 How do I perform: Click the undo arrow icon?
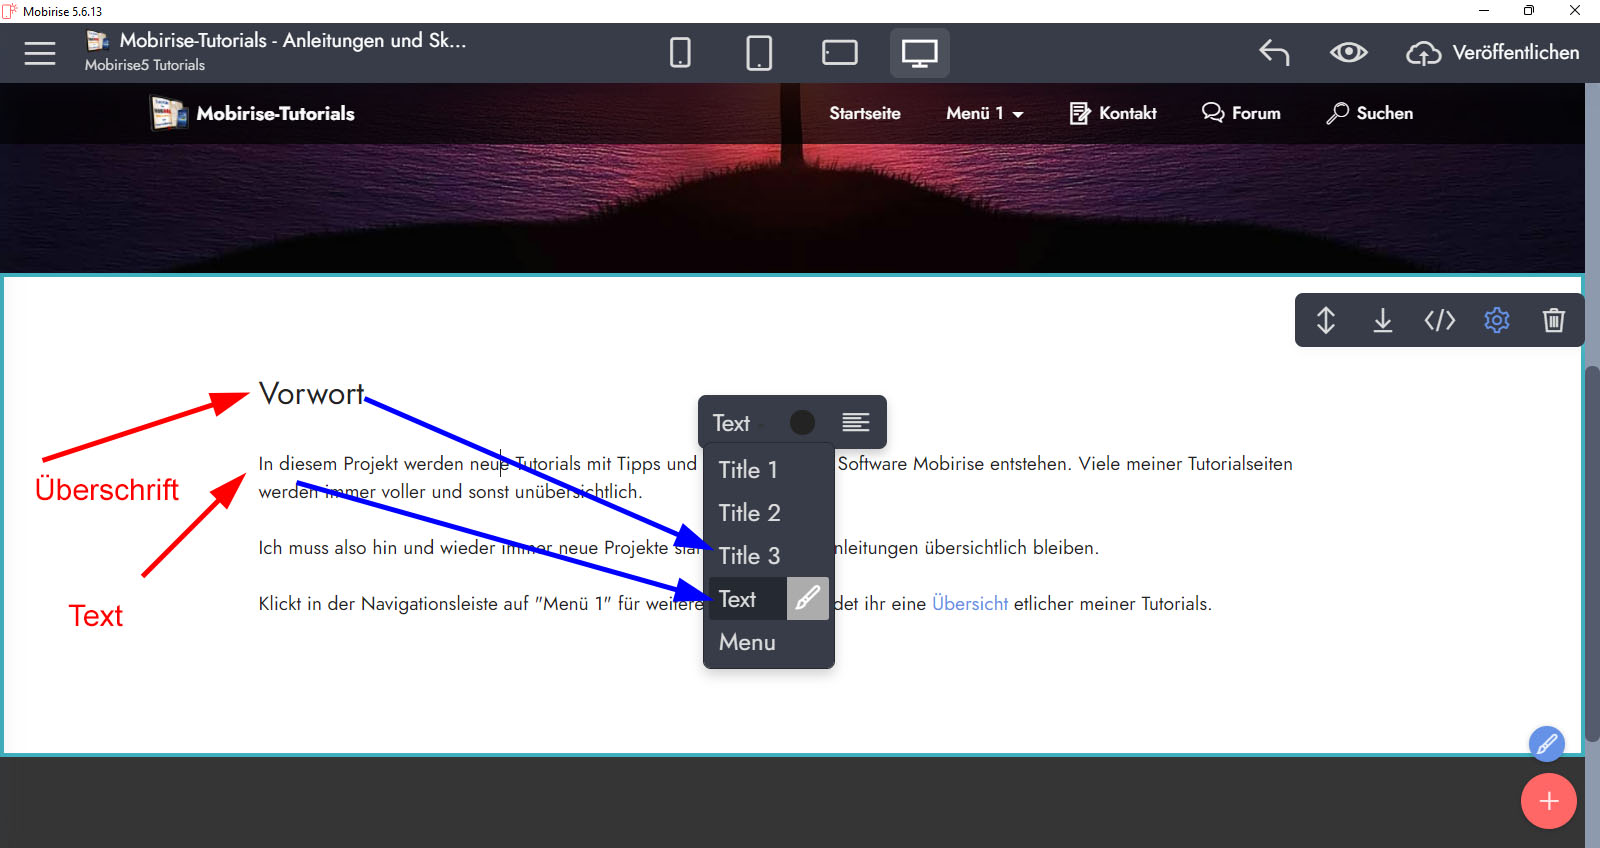click(1274, 52)
